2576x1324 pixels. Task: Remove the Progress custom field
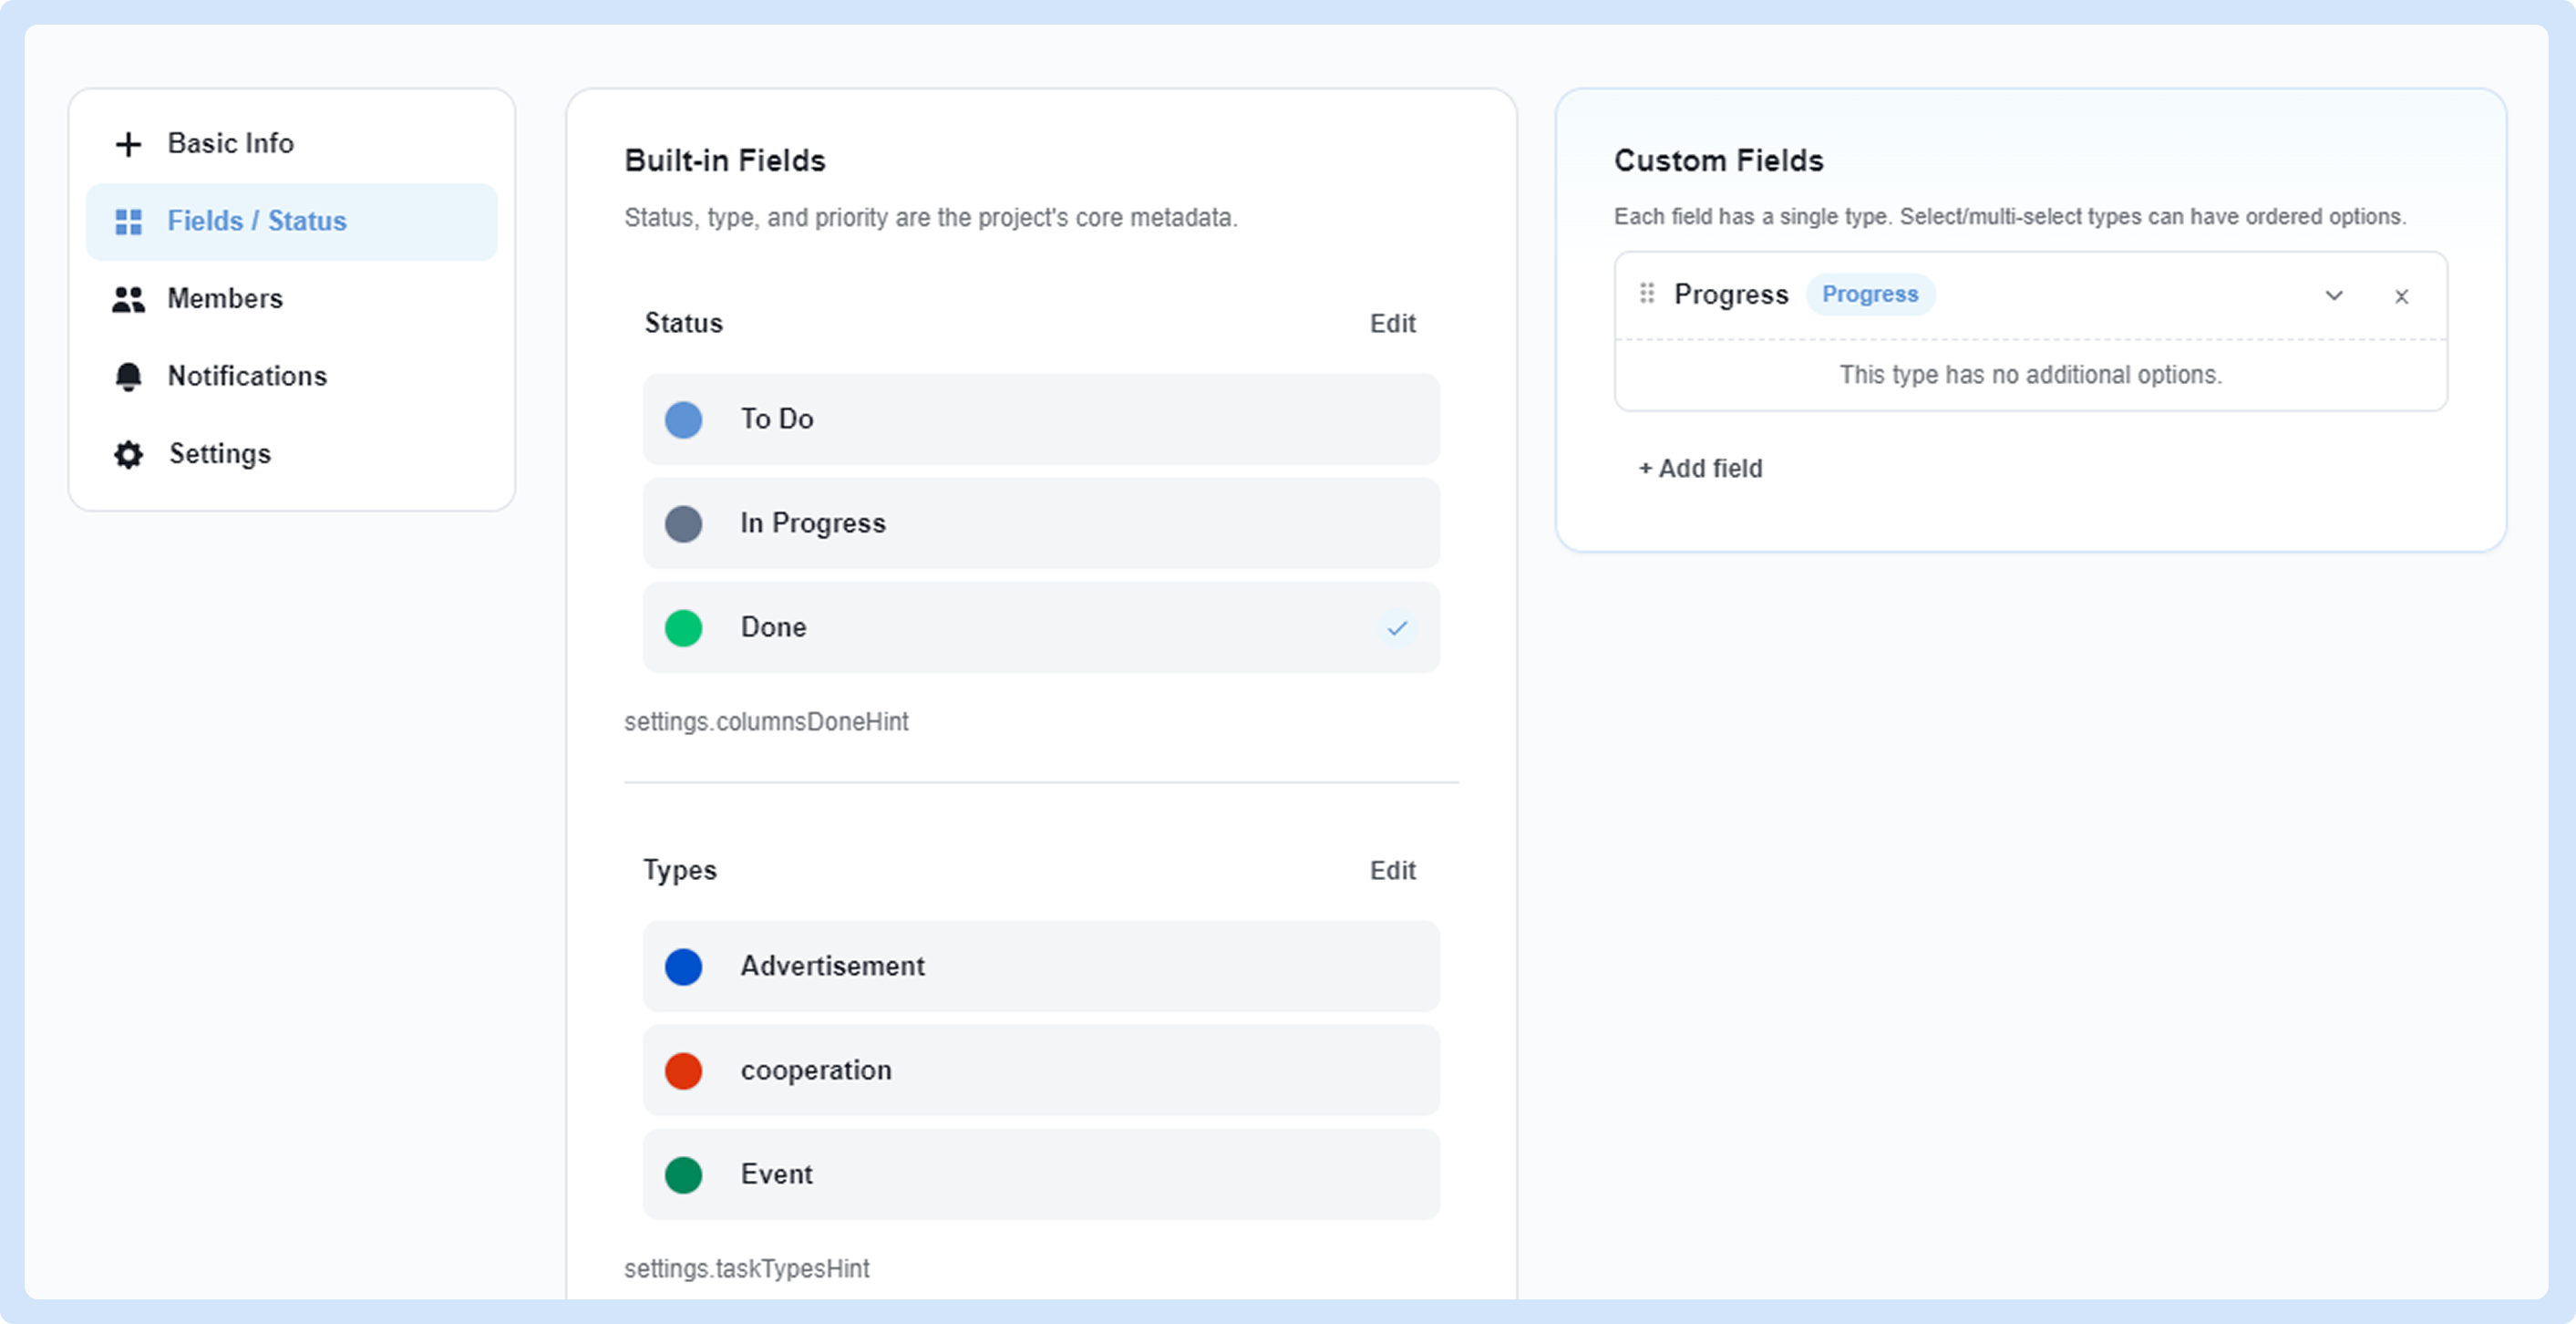pyautogui.click(x=2401, y=296)
